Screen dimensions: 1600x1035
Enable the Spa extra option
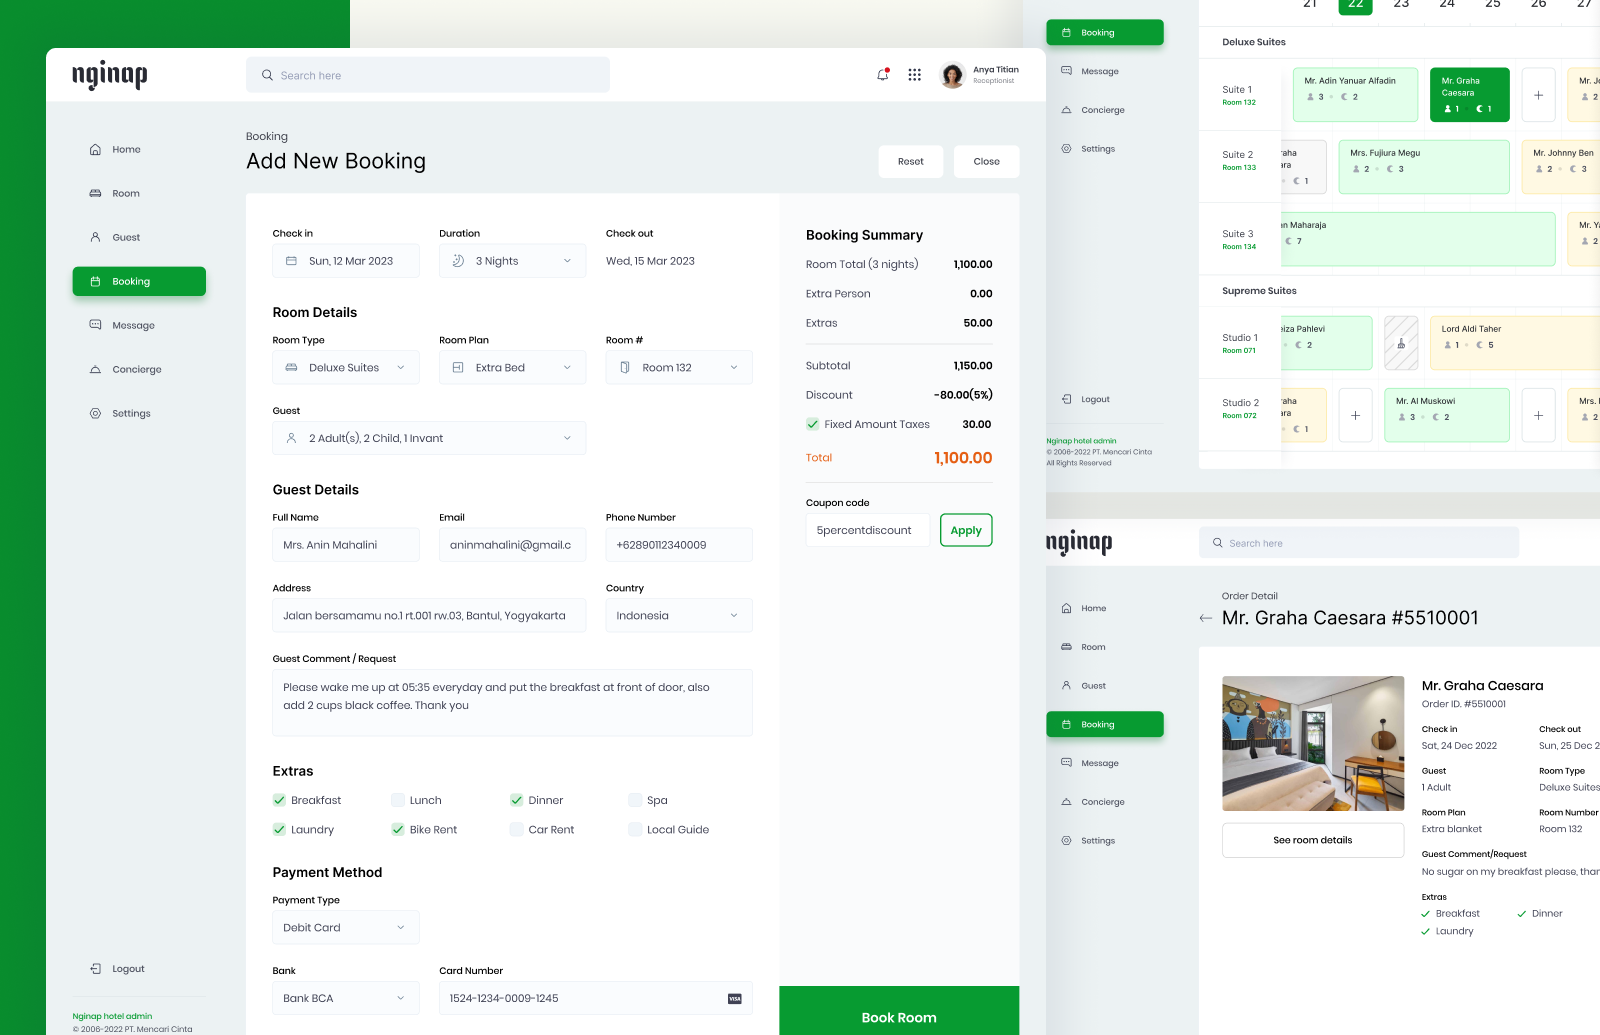coord(636,800)
